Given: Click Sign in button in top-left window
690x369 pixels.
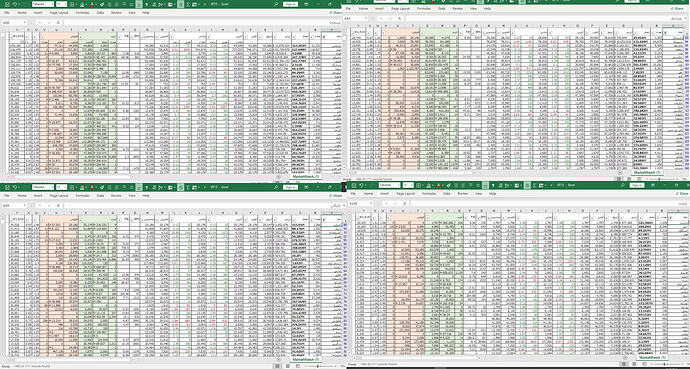Looking at the screenshot, I should pyautogui.click(x=290, y=4).
